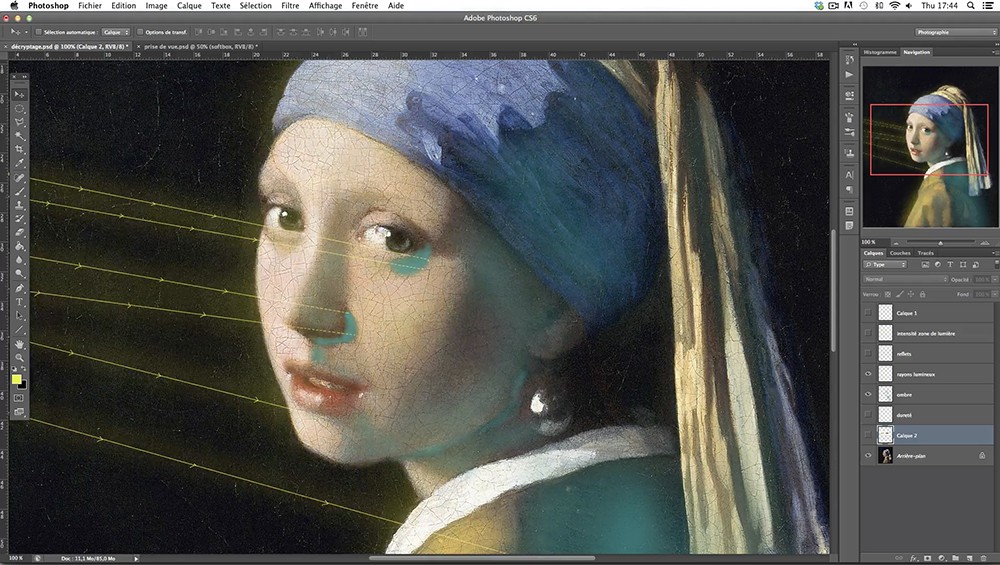
Task: Open the Normal blend mode dropdown
Action: point(906,279)
